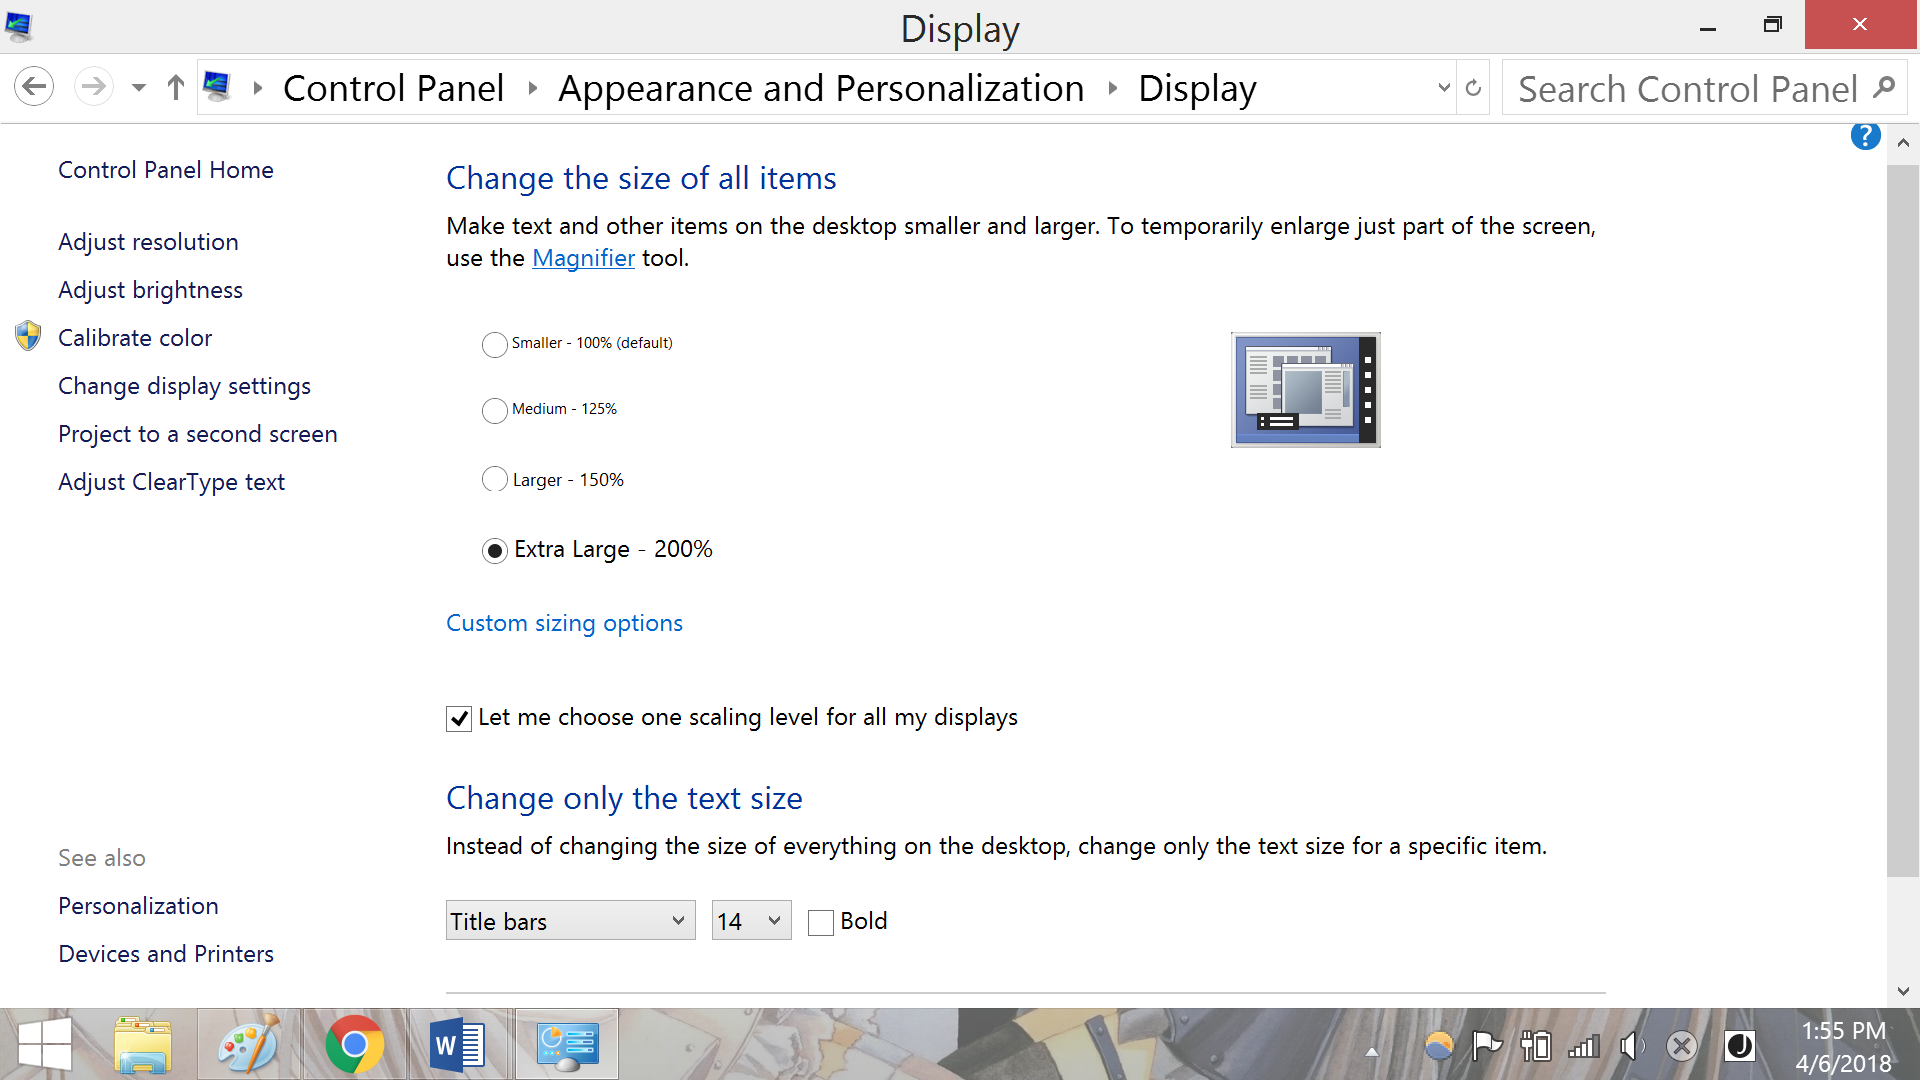Screen dimensions: 1920x1080
Task: Open the font size 14 dropdown
Action: 751,921
